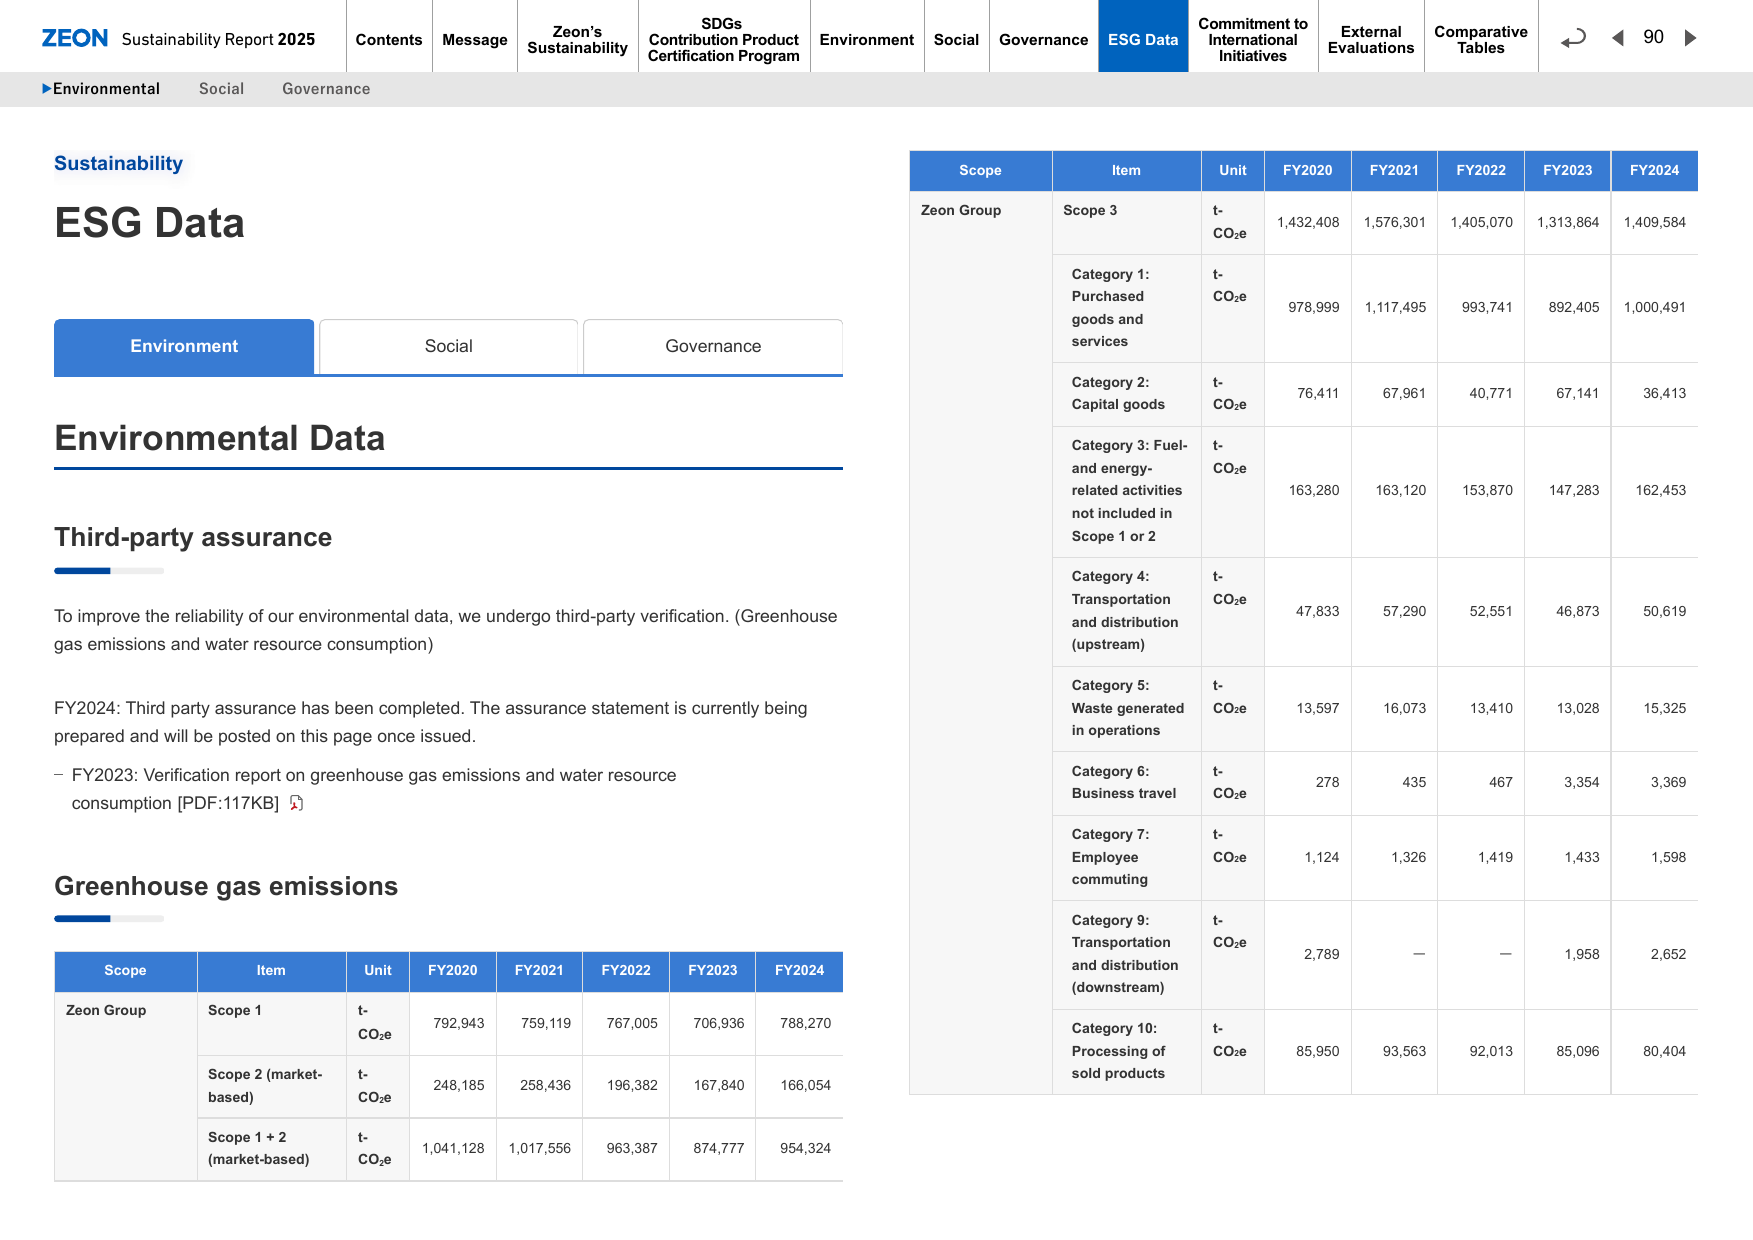This screenshot has width=1753, height=1240.
Task: Open the Contents menu
Action: (389, 39)
